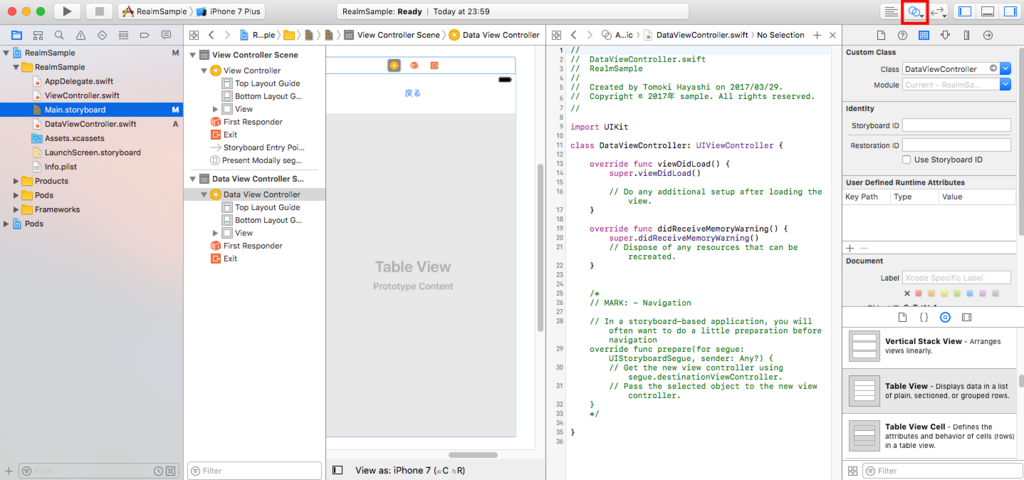Collapse the Data View Controller Scene
This screenshot has height=480, width=1024.
193,178
